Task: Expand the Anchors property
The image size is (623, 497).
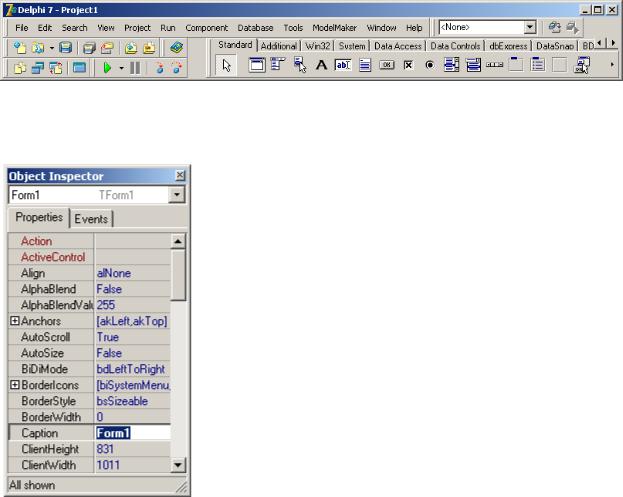Action: point(15,321)
